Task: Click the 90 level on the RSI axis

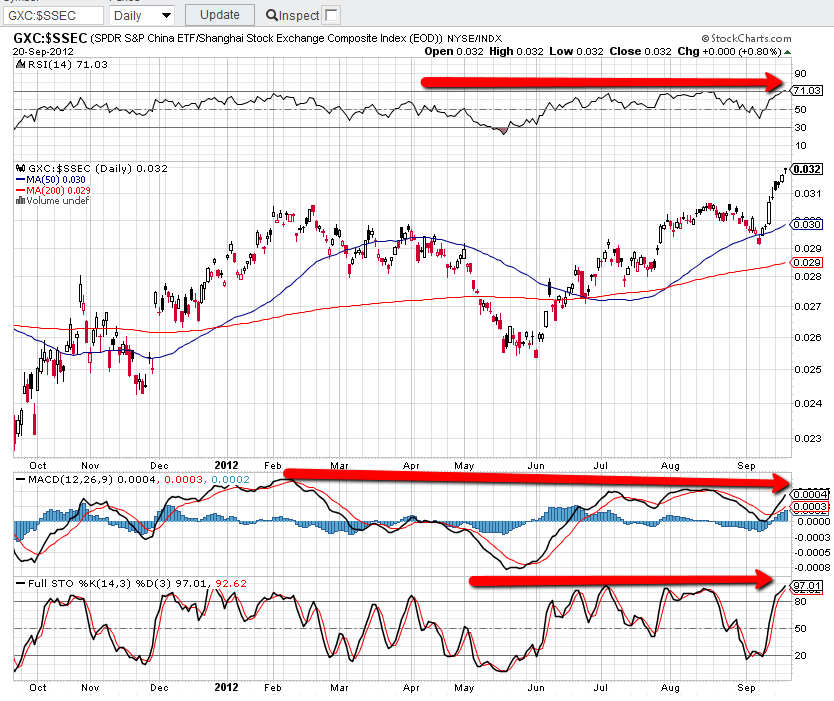Action: [800, 73]
